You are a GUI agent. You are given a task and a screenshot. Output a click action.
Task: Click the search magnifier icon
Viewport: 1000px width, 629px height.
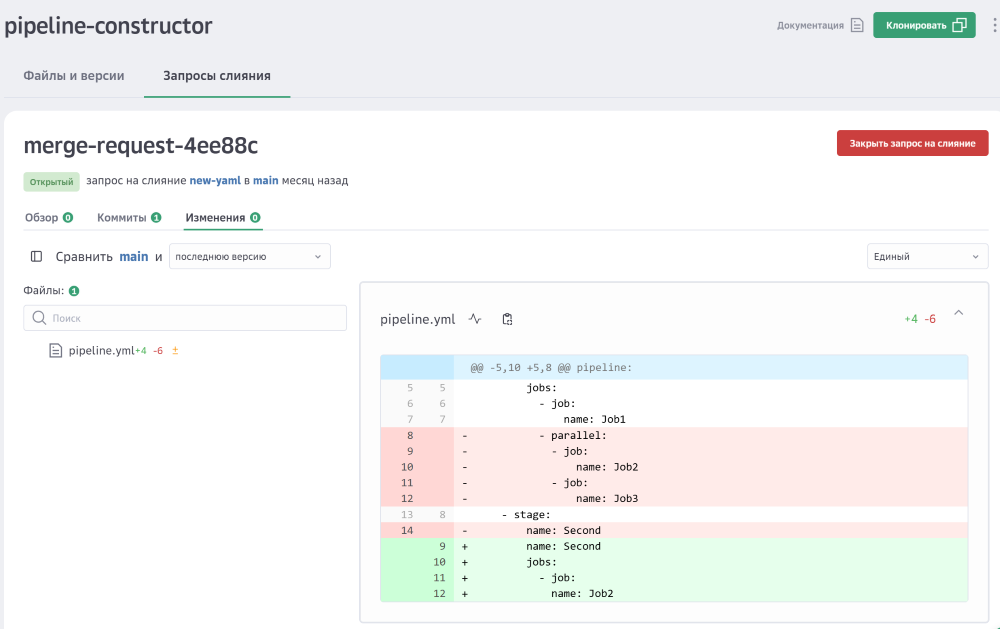click(x=39, y=318)
